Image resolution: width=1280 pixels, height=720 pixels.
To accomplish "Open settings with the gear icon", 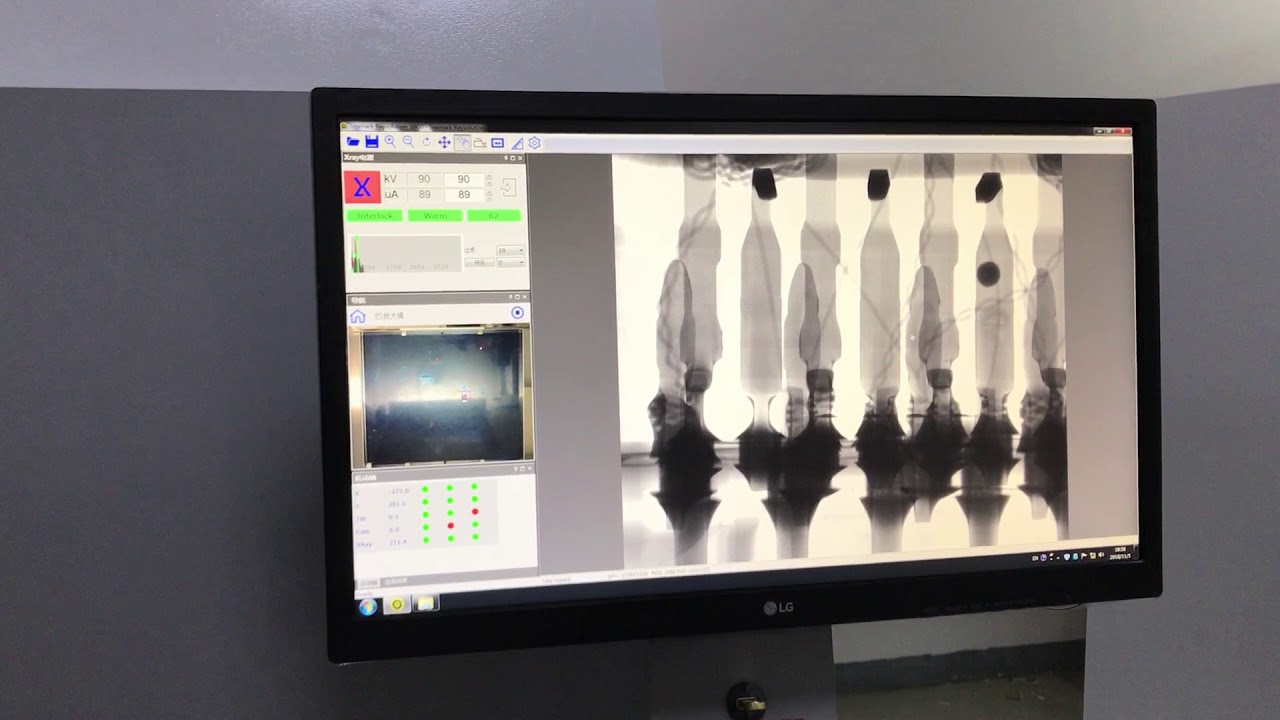I will pyautogui.click(x=535, y=143).
